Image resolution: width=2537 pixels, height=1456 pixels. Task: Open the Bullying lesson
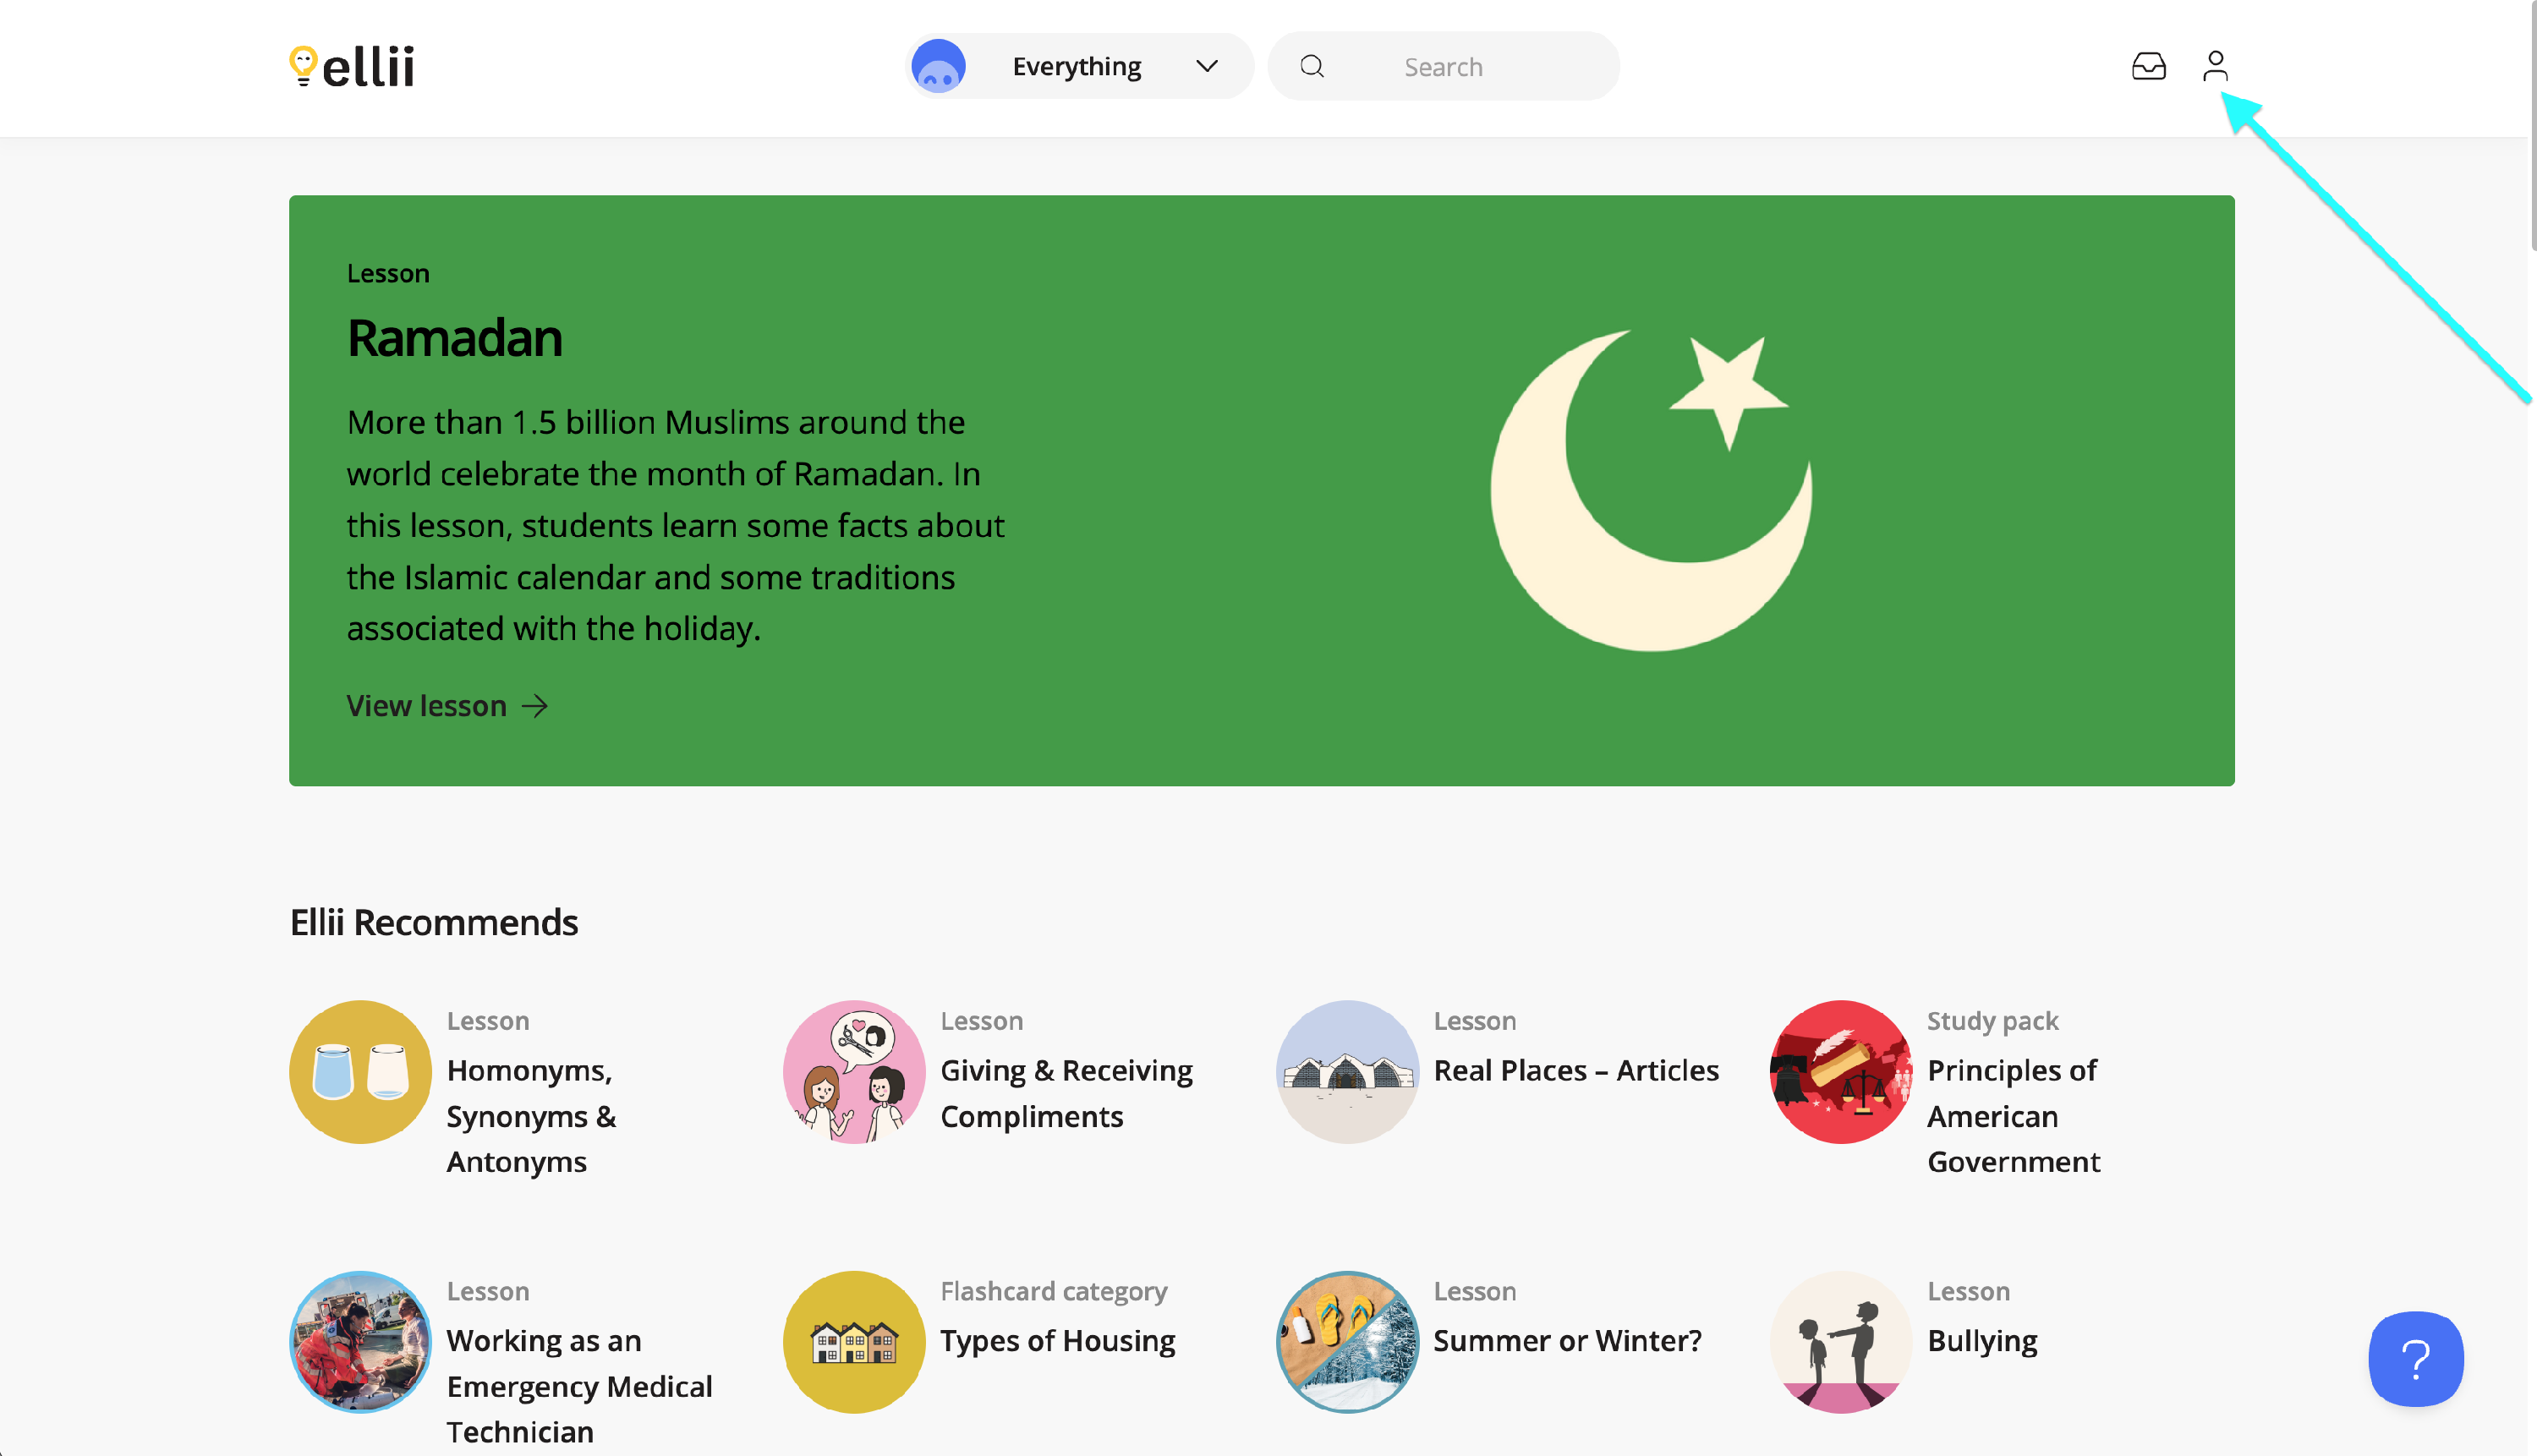tap(1981, 1340)
